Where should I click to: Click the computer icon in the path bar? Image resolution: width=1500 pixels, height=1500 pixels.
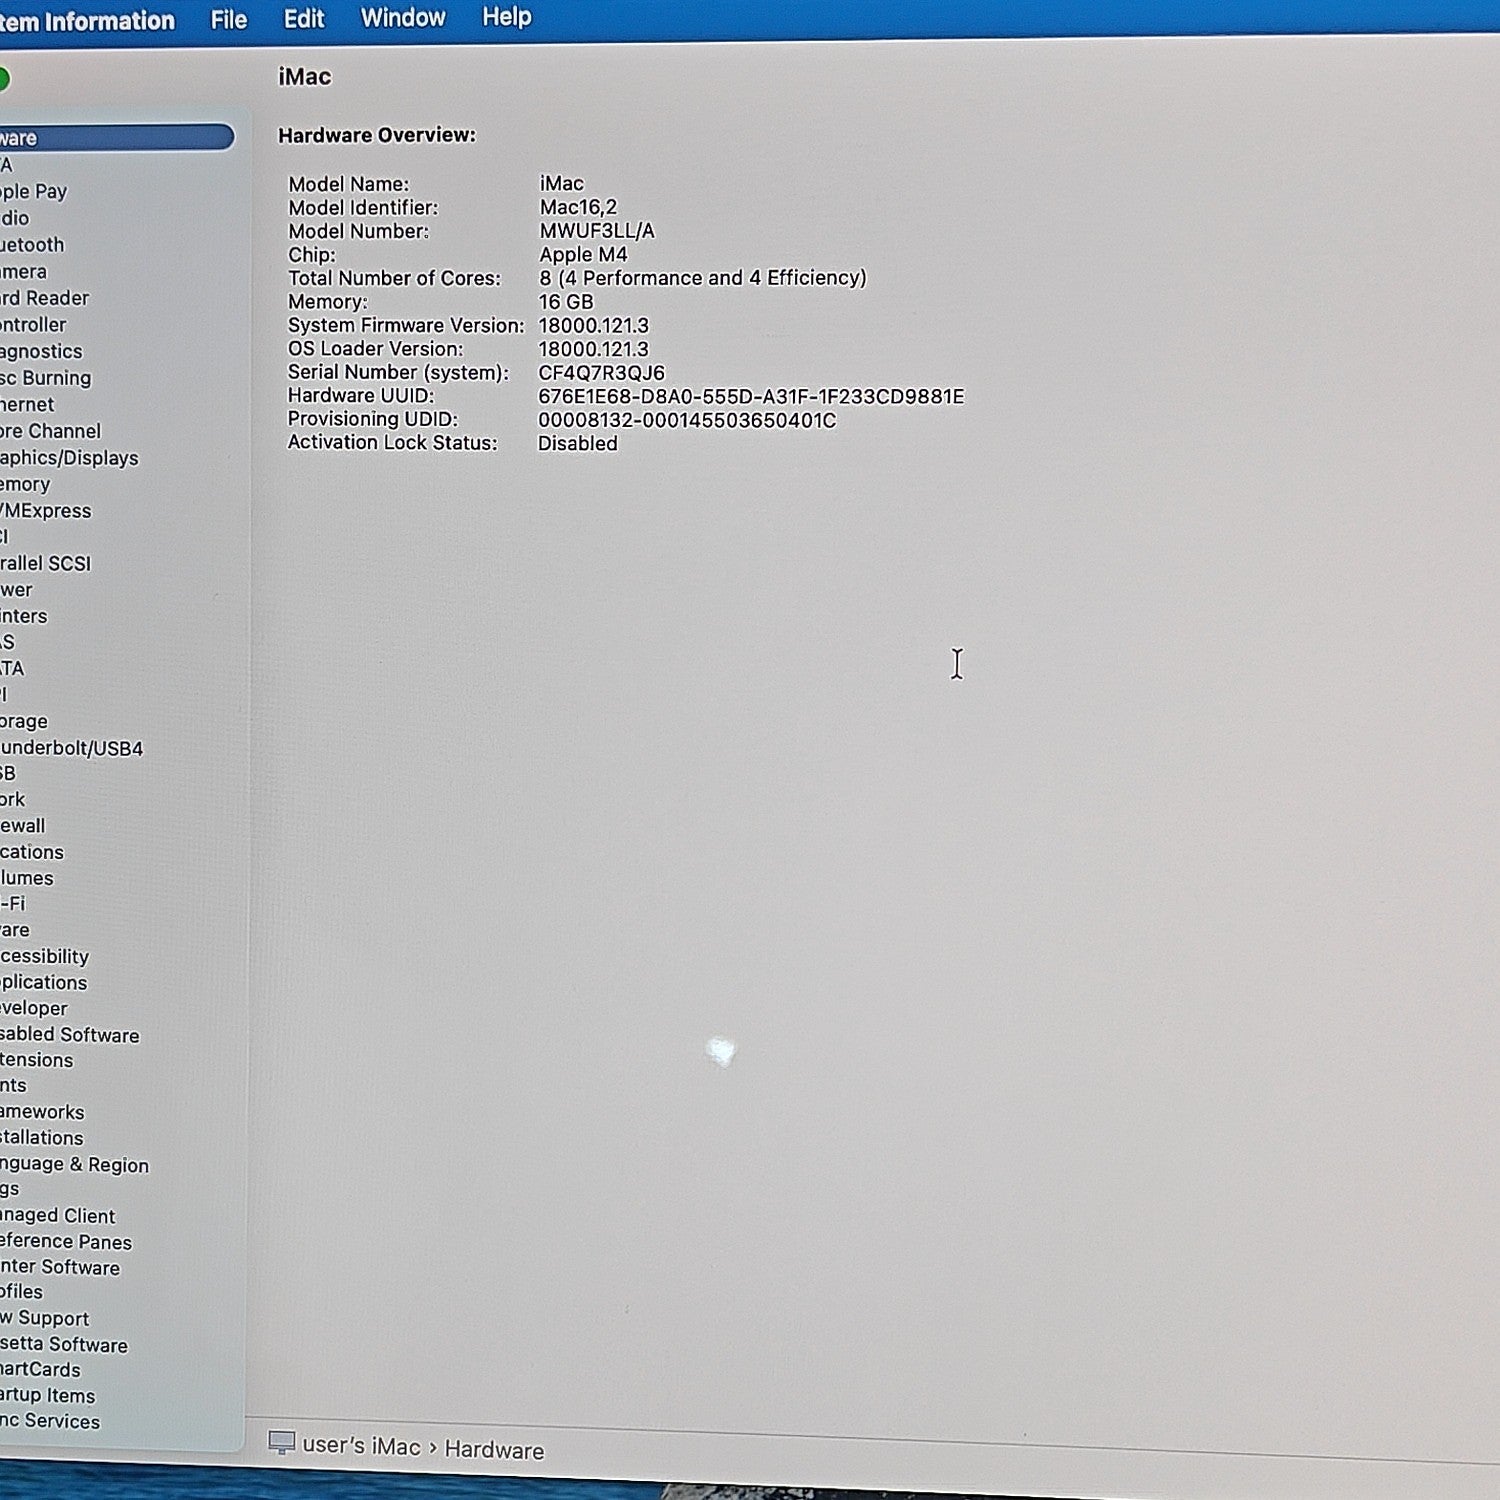click(282, 1443)
